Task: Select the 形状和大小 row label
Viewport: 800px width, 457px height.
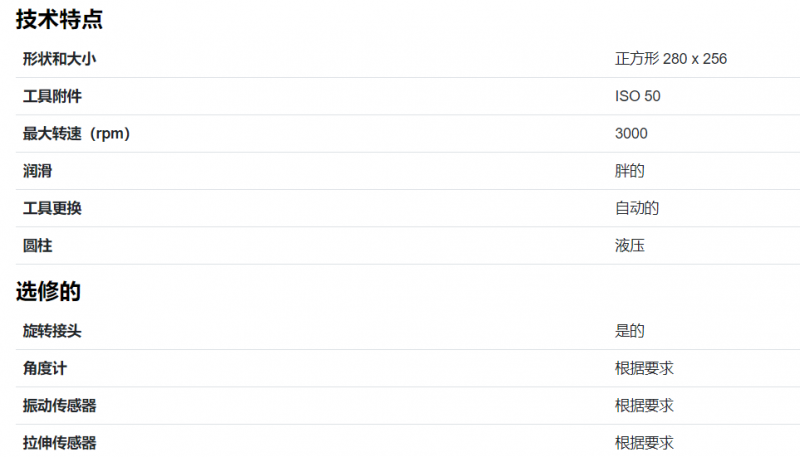Action: click(x=59, y=59)
